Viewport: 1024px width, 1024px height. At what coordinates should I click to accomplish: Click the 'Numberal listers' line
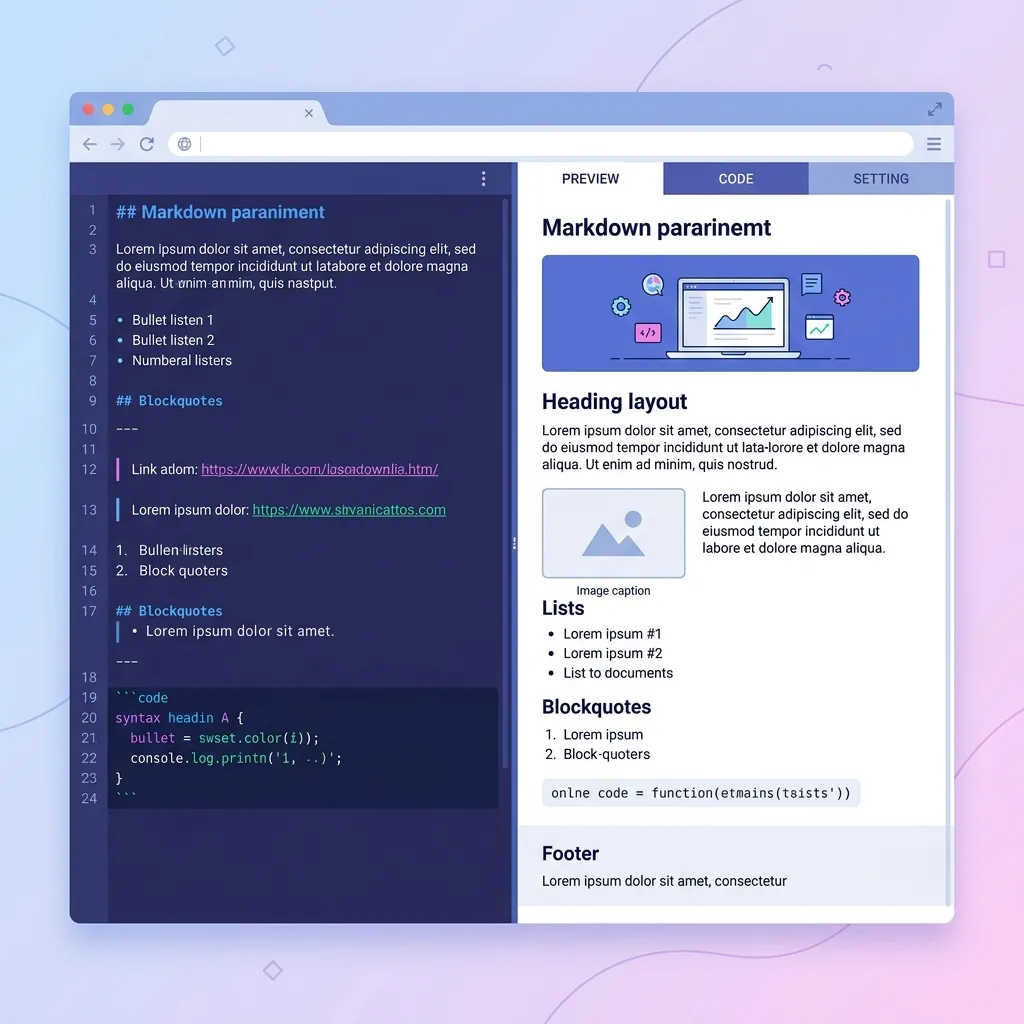[x=182, y=360]
